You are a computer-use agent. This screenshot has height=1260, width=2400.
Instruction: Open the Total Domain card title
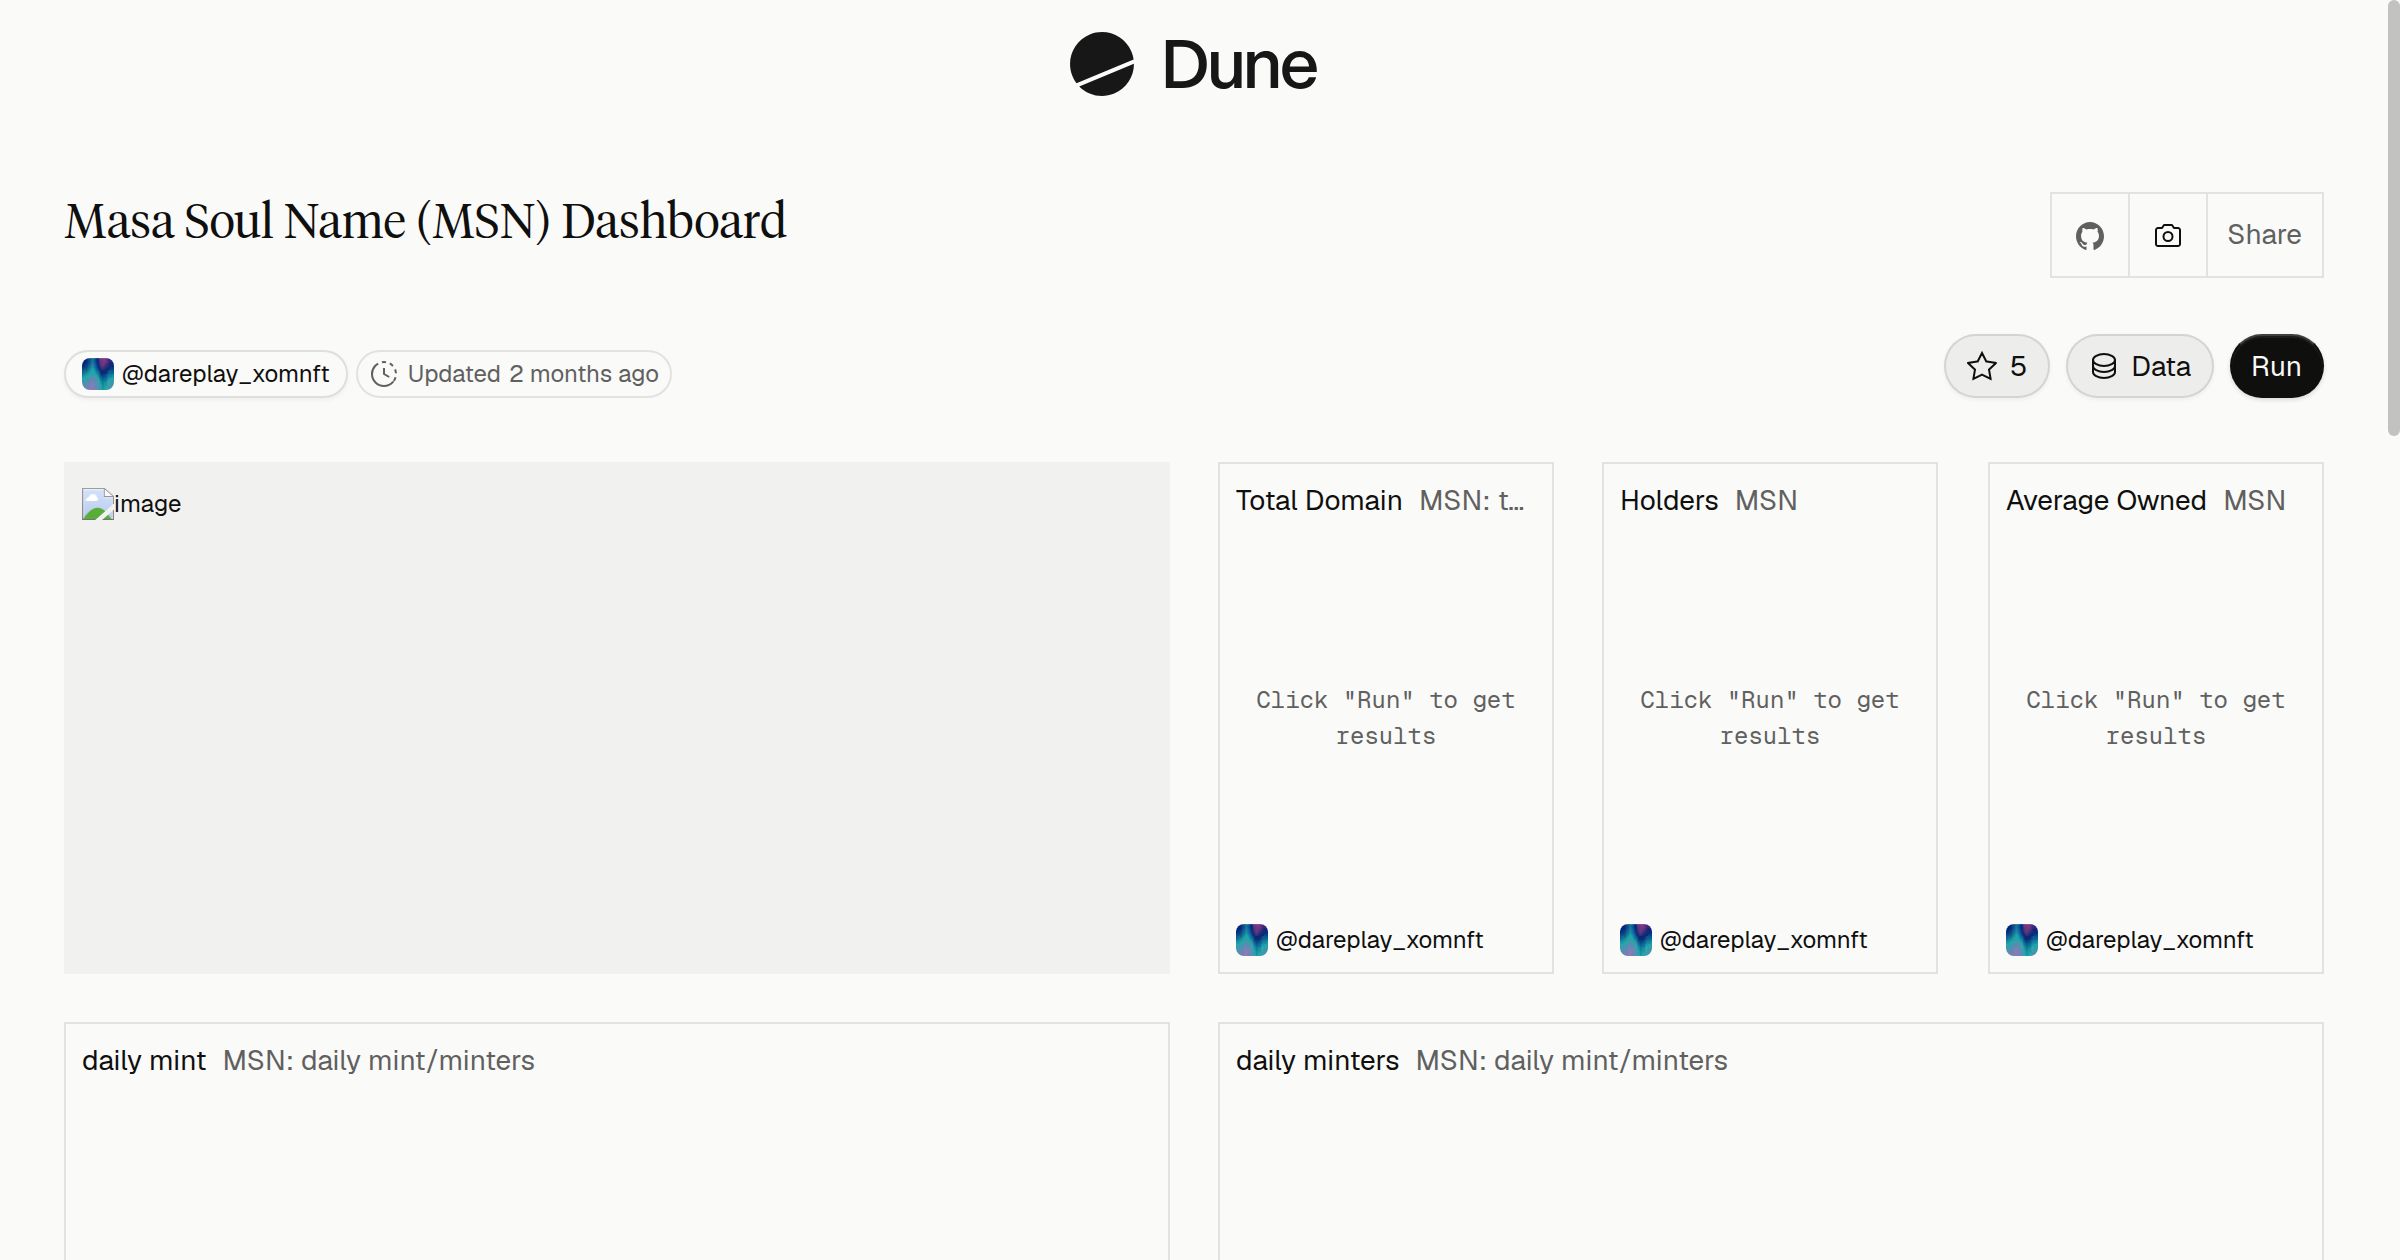(x=1319, y=500)
